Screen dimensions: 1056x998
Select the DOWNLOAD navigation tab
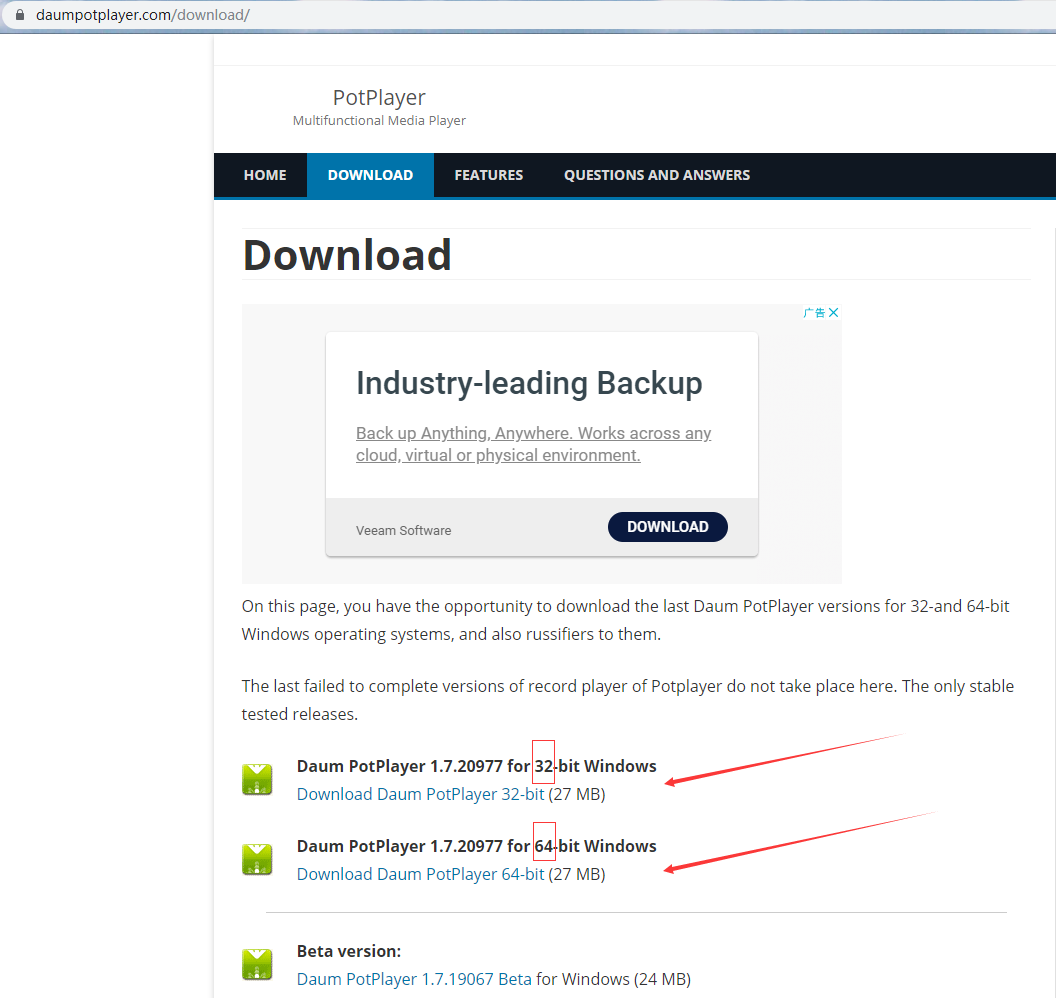pyautogui.click(x=370, y=175)
